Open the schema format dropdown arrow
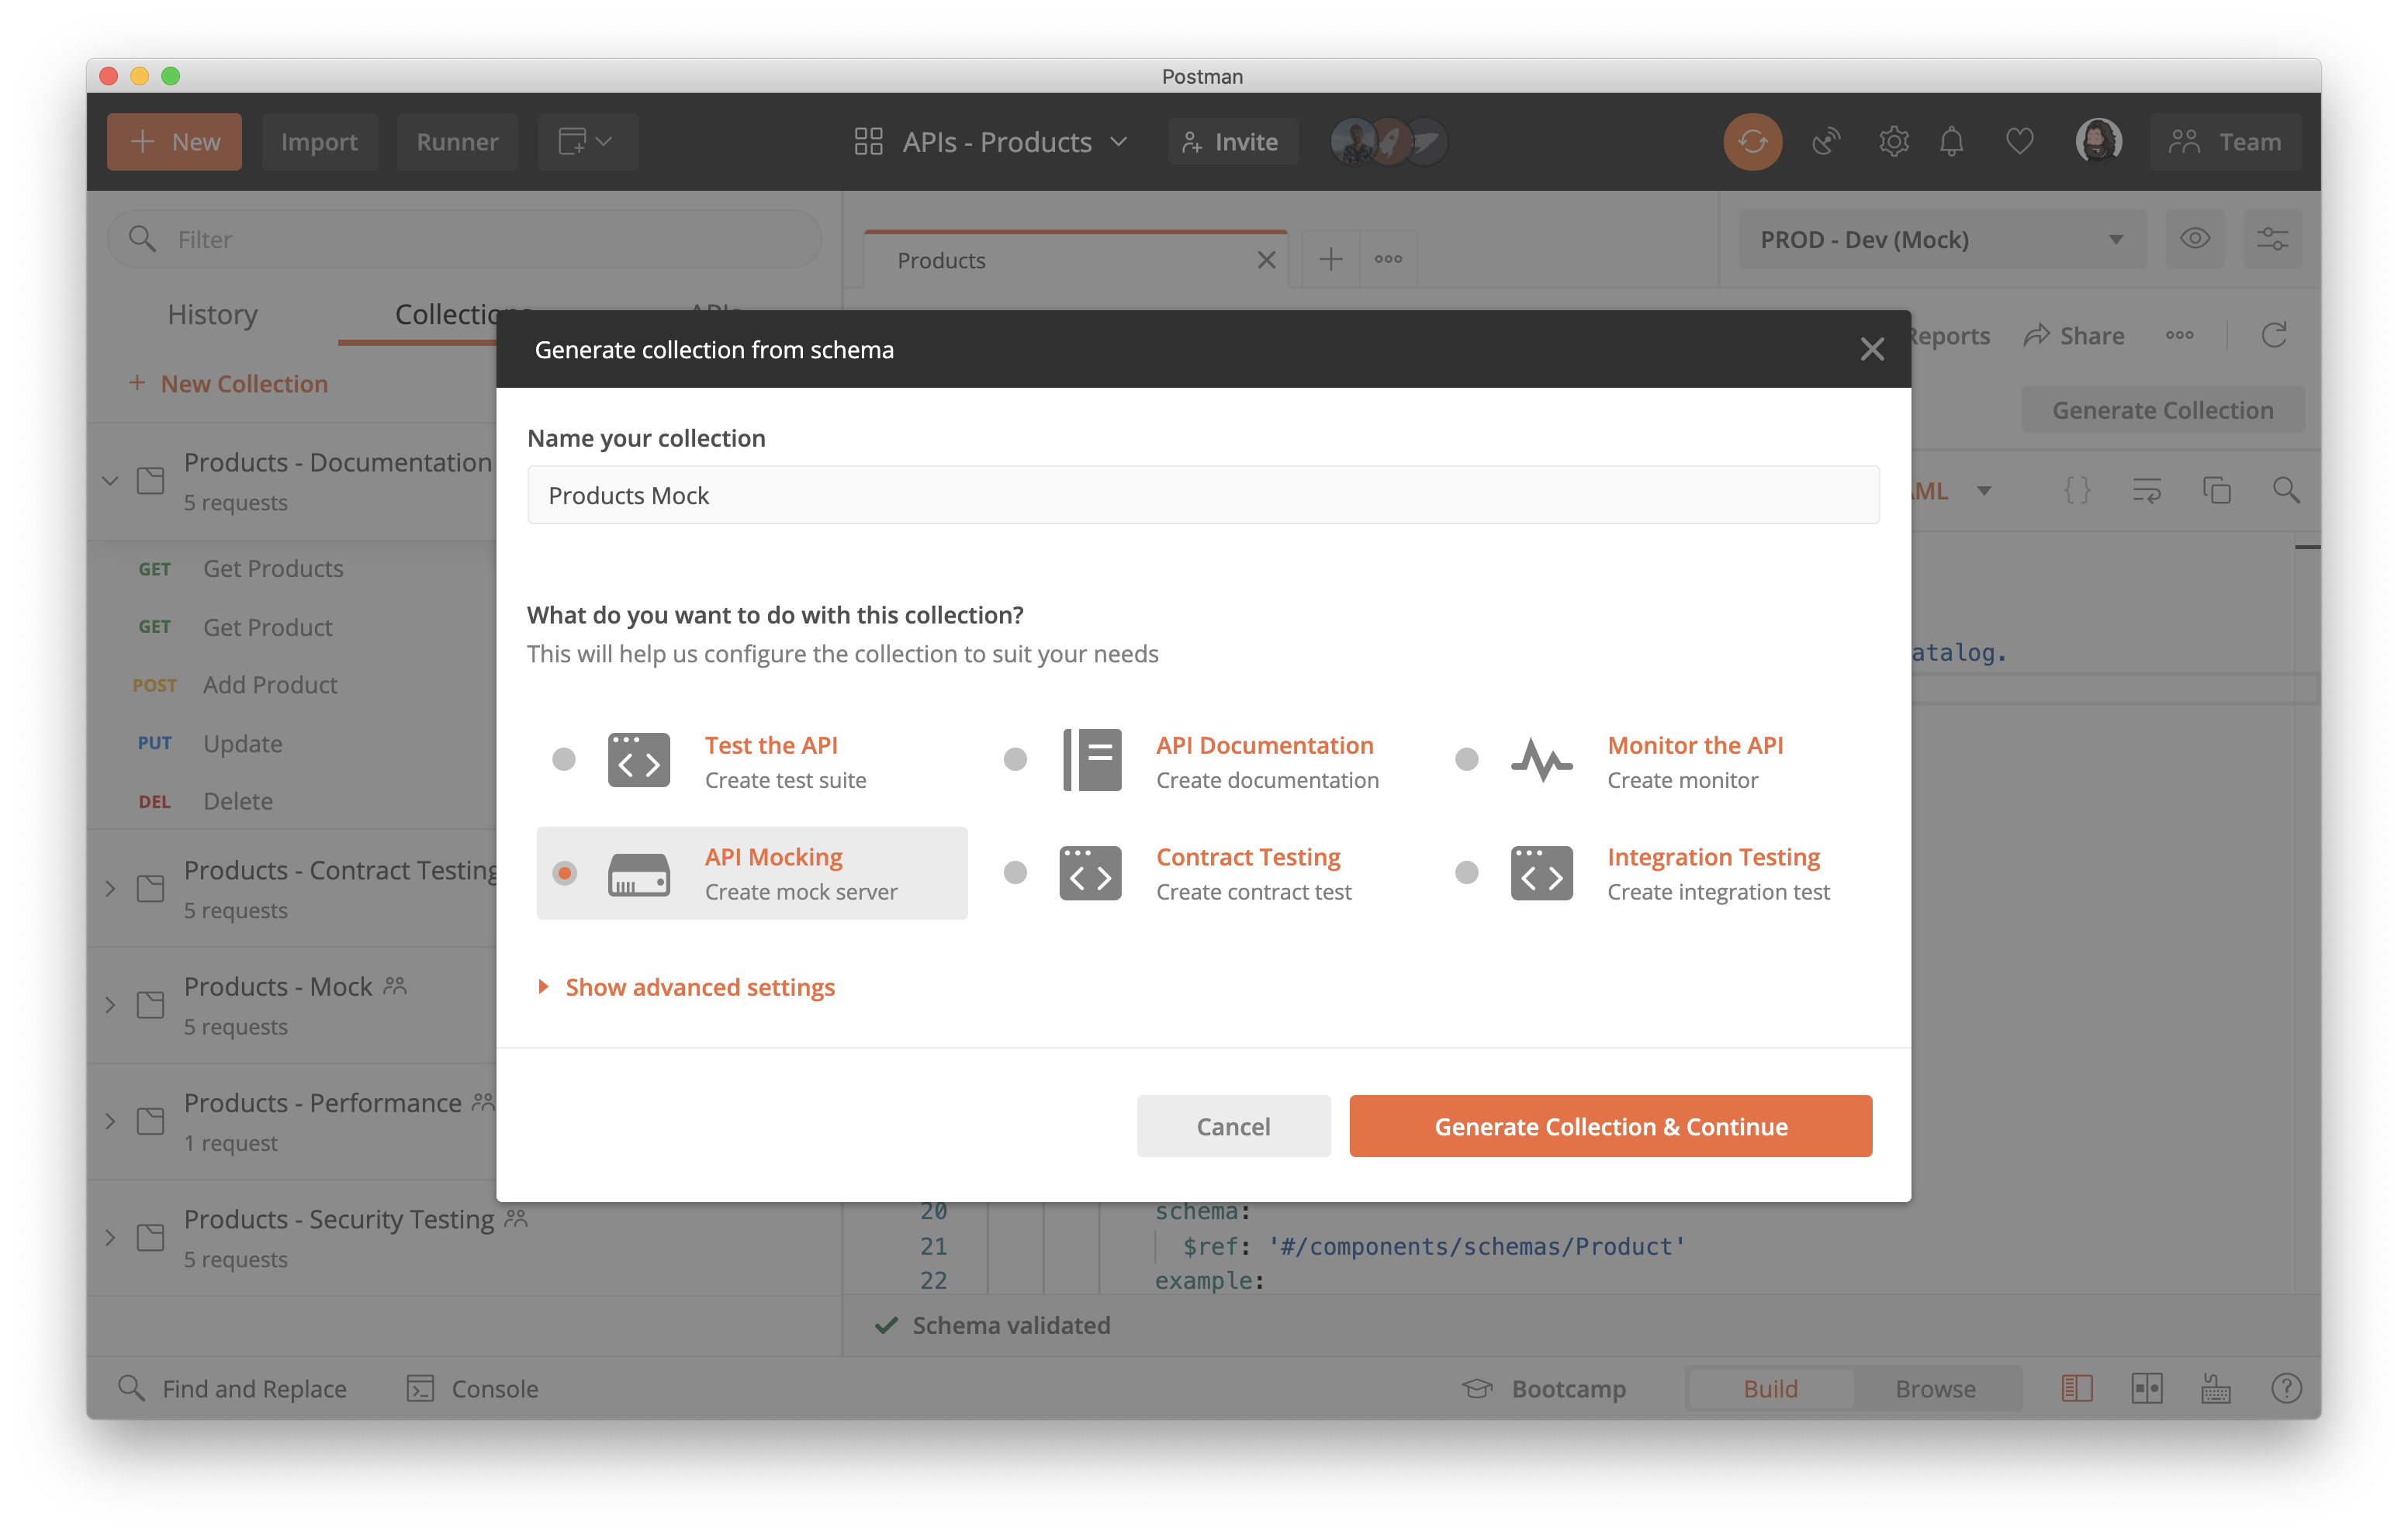 coord(1983,491)
